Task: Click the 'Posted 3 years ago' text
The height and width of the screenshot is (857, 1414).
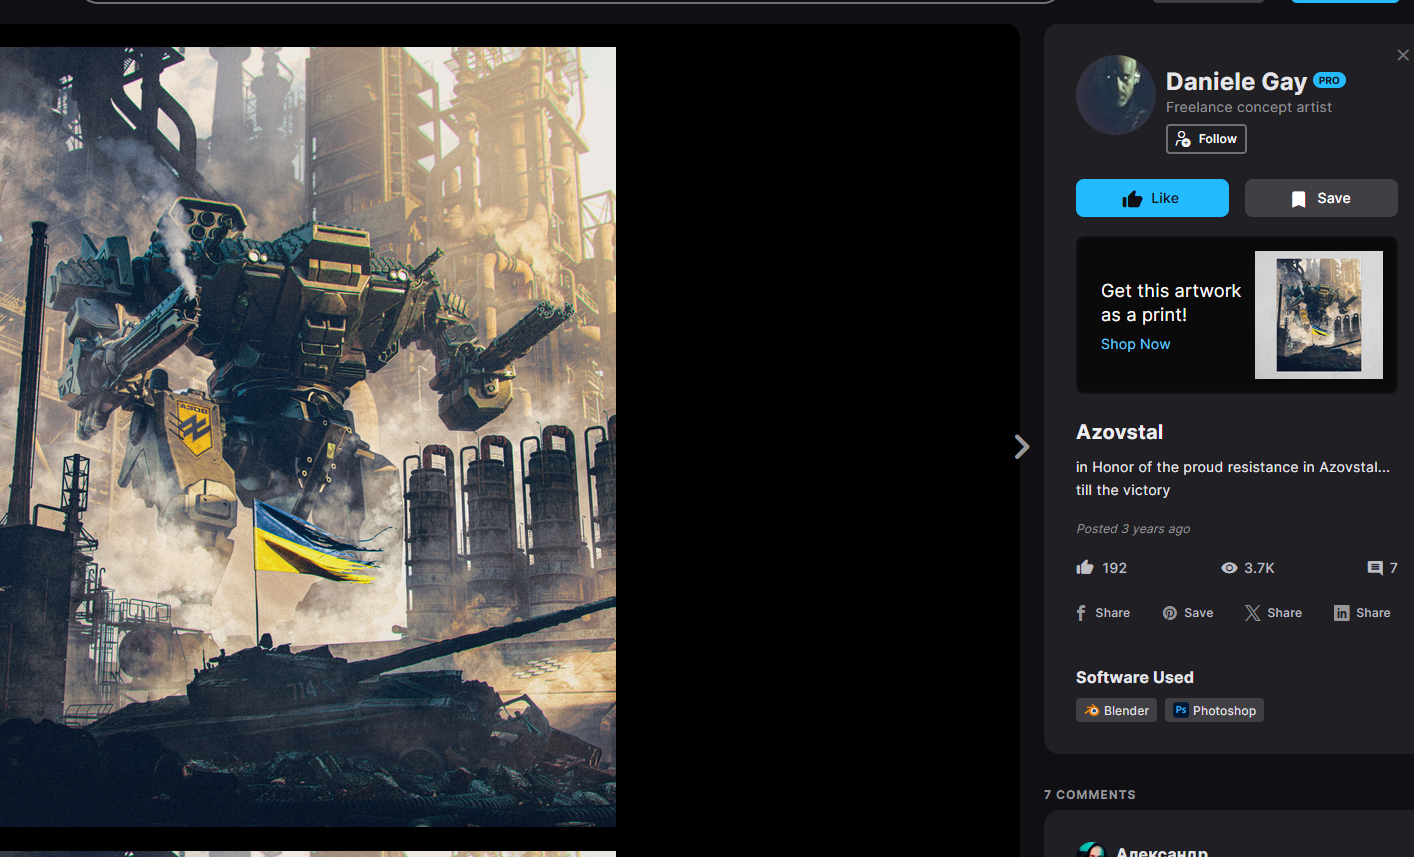Action: point(1133,529)
